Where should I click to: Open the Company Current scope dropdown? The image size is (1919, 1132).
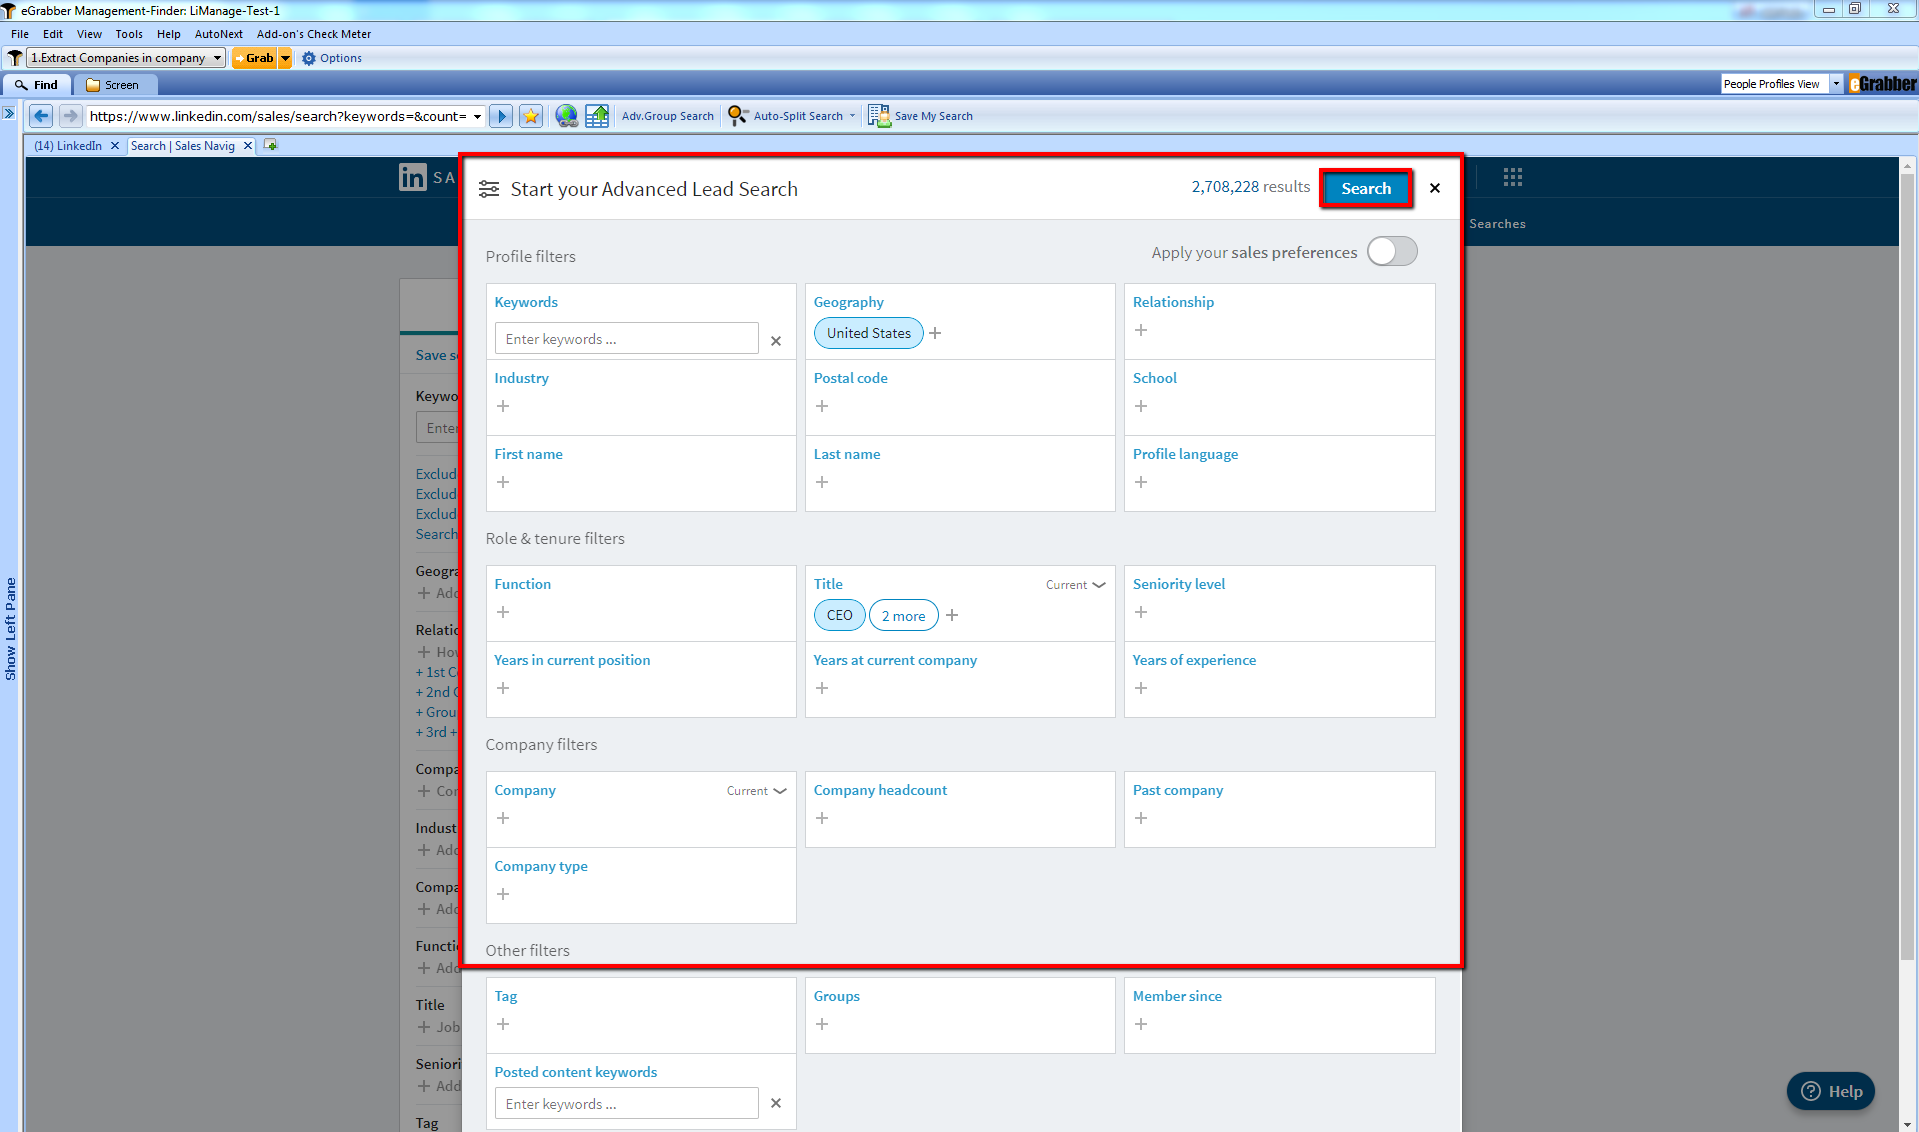[757, 791]
